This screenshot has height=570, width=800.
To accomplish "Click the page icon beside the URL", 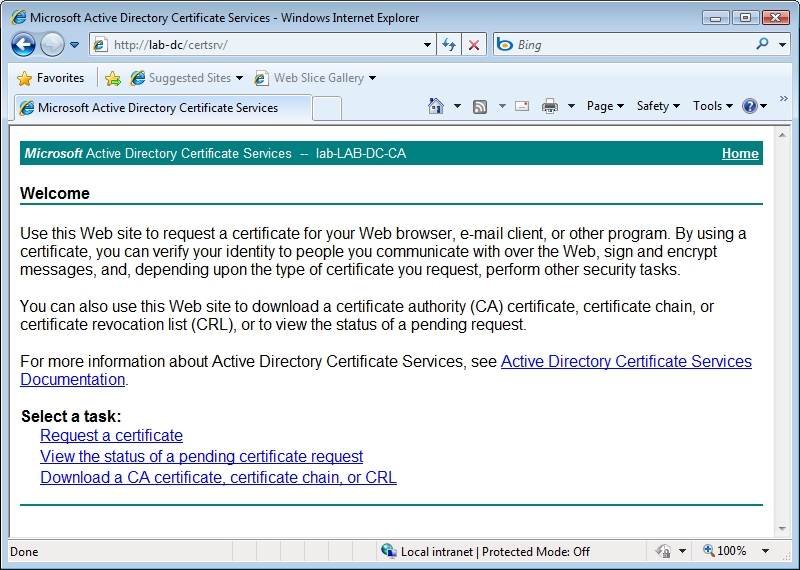I will tap(101, 45).
